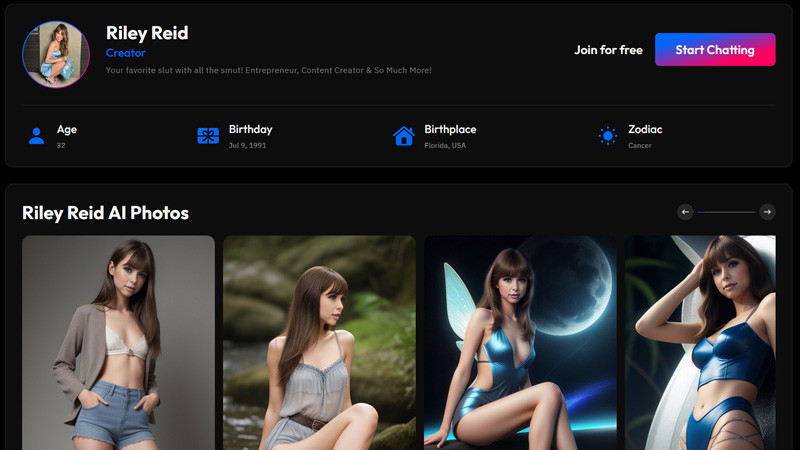Screen dimensions: 800x450
Task: Click the circular profile avatar picture
Action: (x=56, y=54)
